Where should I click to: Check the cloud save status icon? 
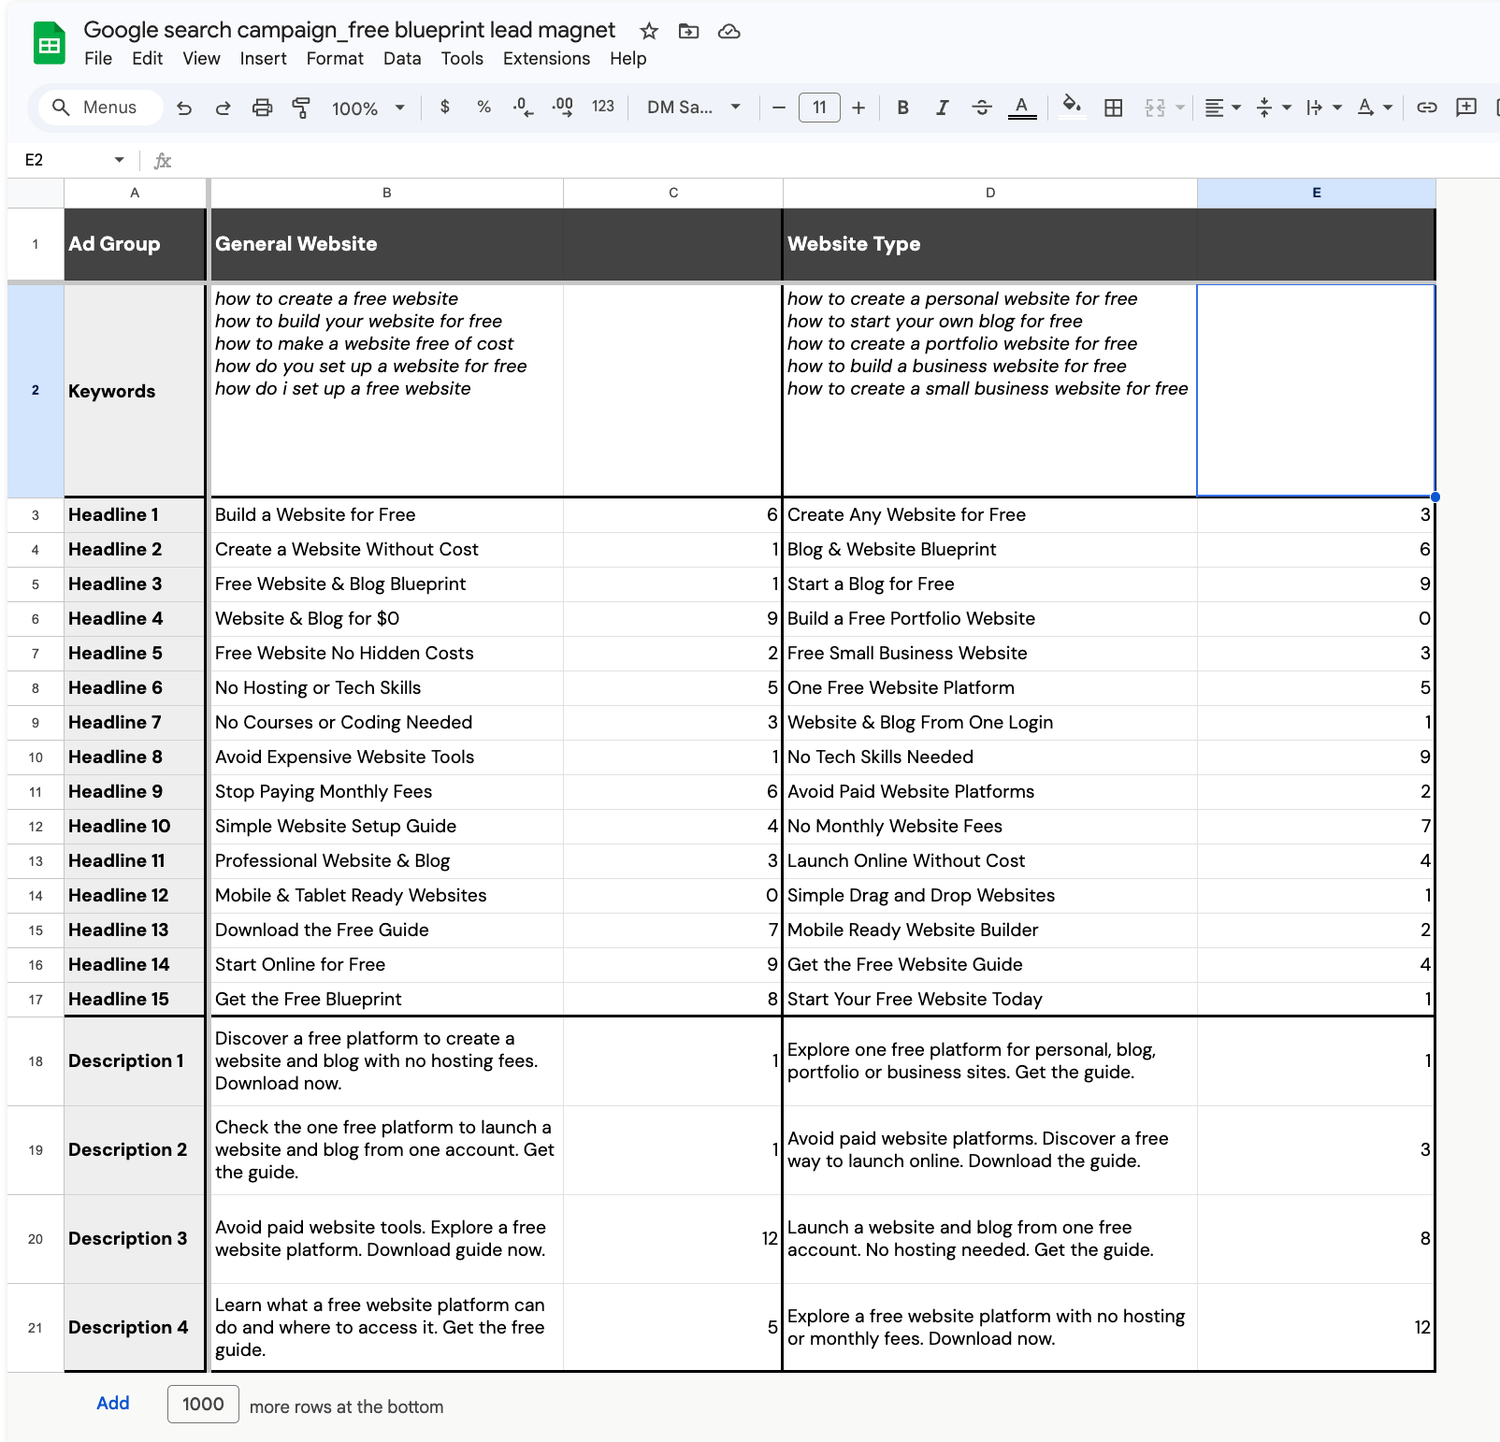(730, 31)
